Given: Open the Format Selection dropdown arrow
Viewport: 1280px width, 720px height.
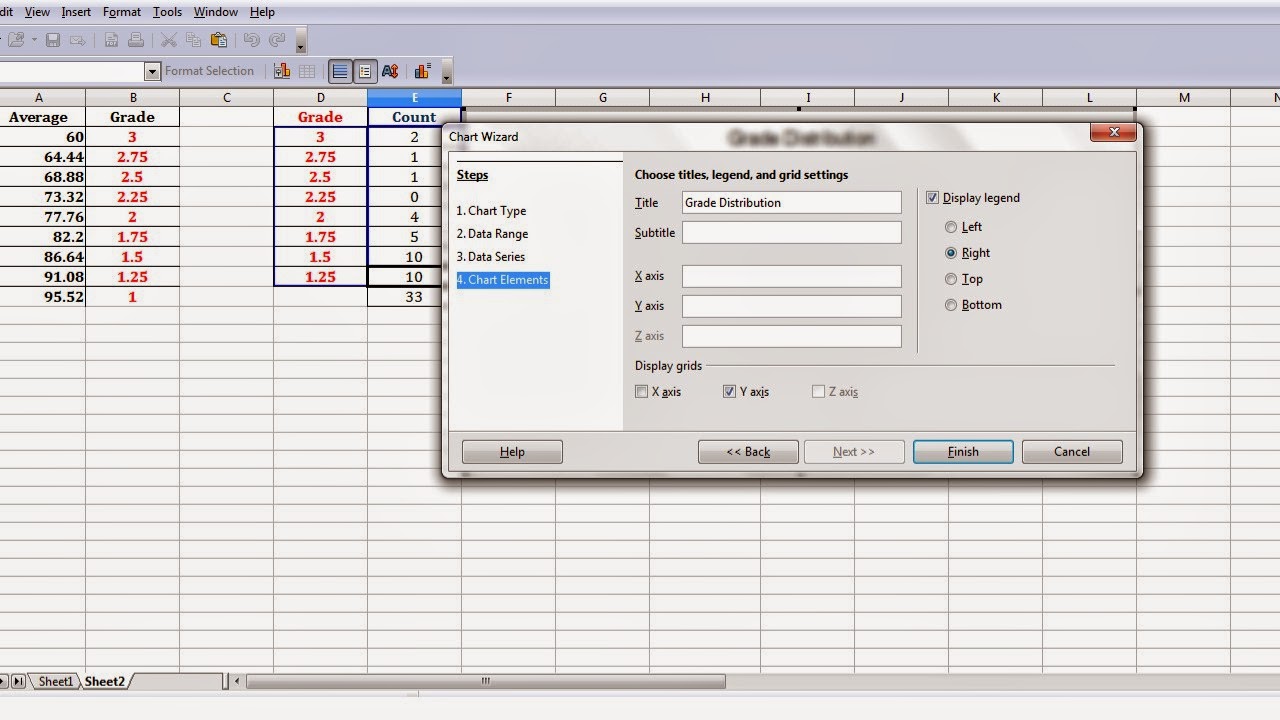Looking at the screenshot, I should tap(153, 71).
